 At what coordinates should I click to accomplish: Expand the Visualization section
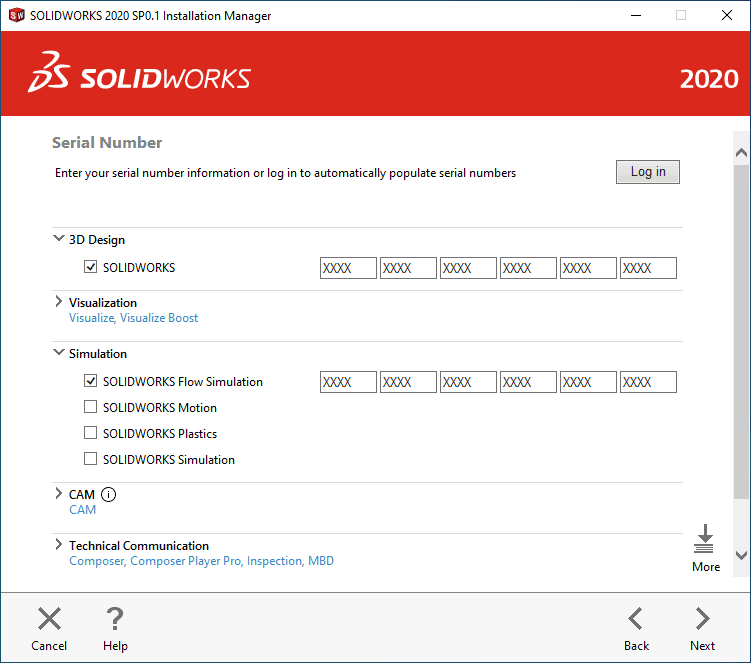point(58,302)
